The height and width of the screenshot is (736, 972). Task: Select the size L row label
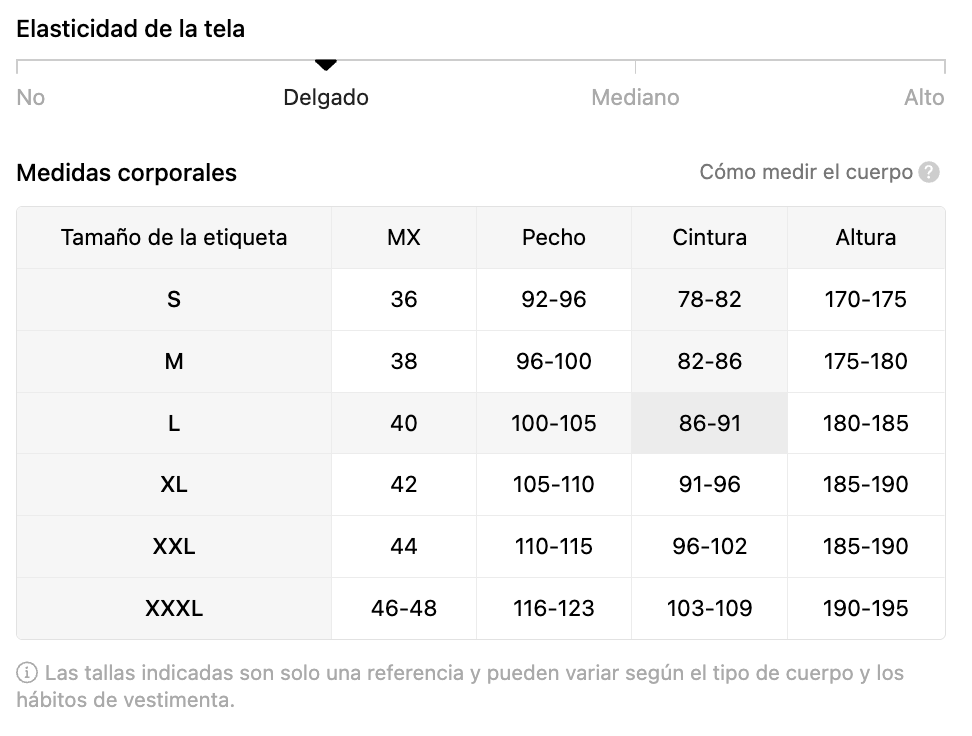coord(174,423)
